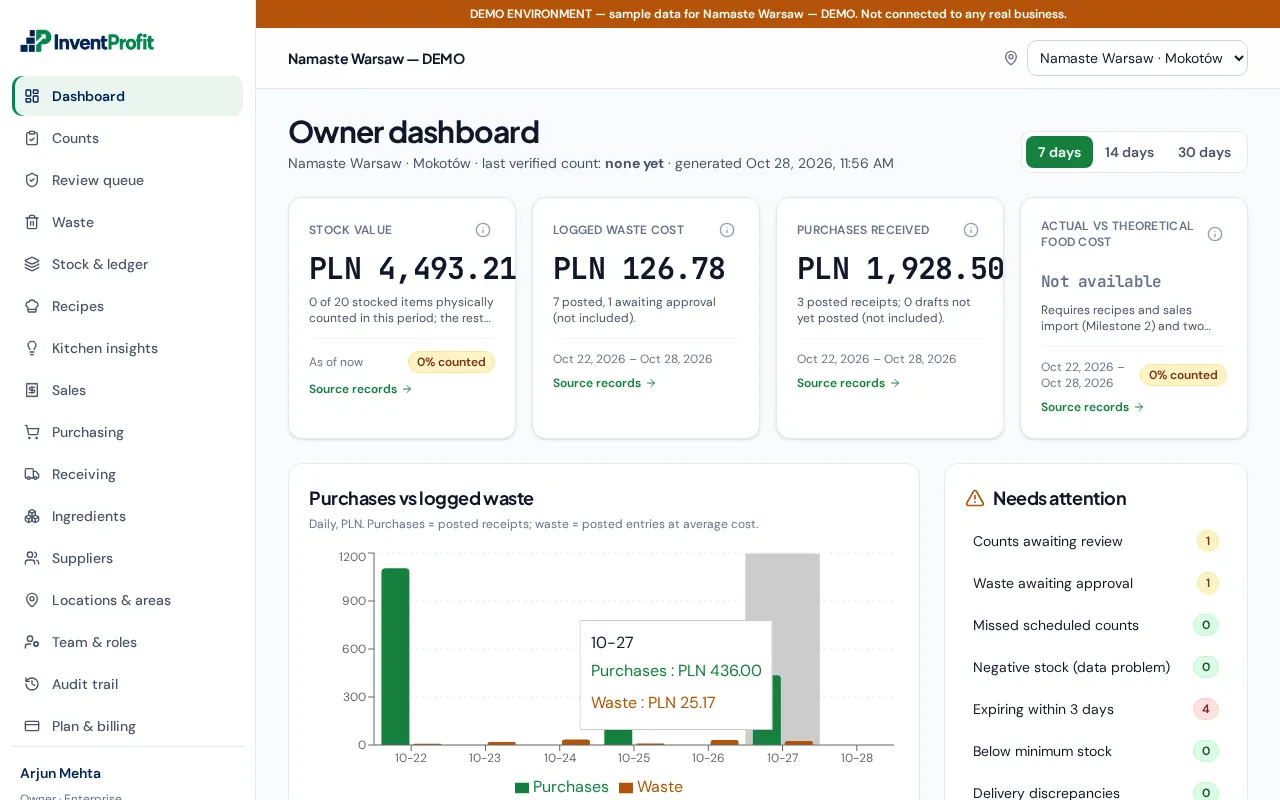
Task: Open Waste trash icon in sidebar
Action: tap(32, 222)
